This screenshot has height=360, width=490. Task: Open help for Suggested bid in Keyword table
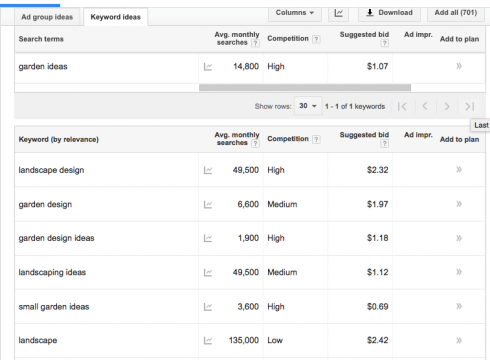384,143
